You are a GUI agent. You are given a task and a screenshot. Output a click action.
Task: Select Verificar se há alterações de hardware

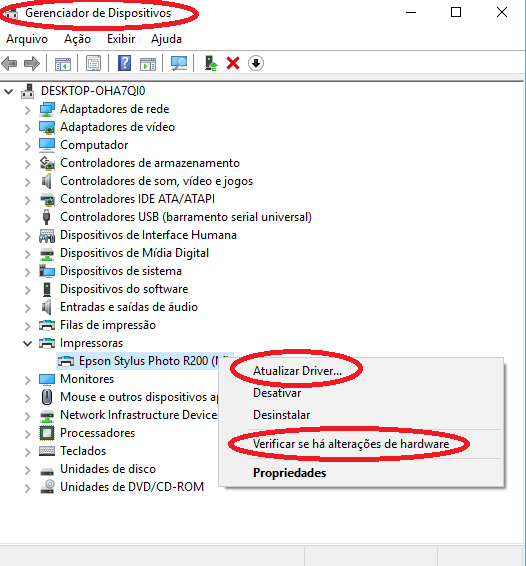351,444
